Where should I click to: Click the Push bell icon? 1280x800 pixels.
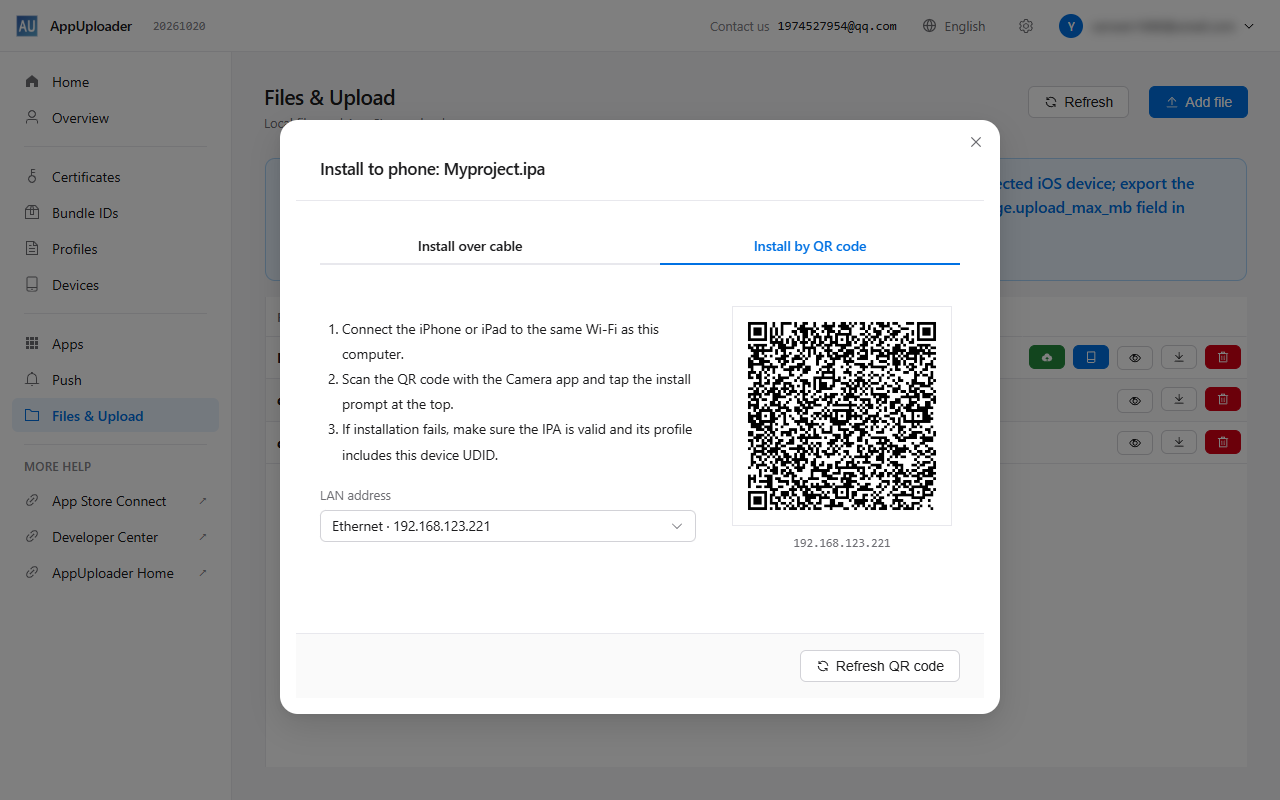(32, 380)
